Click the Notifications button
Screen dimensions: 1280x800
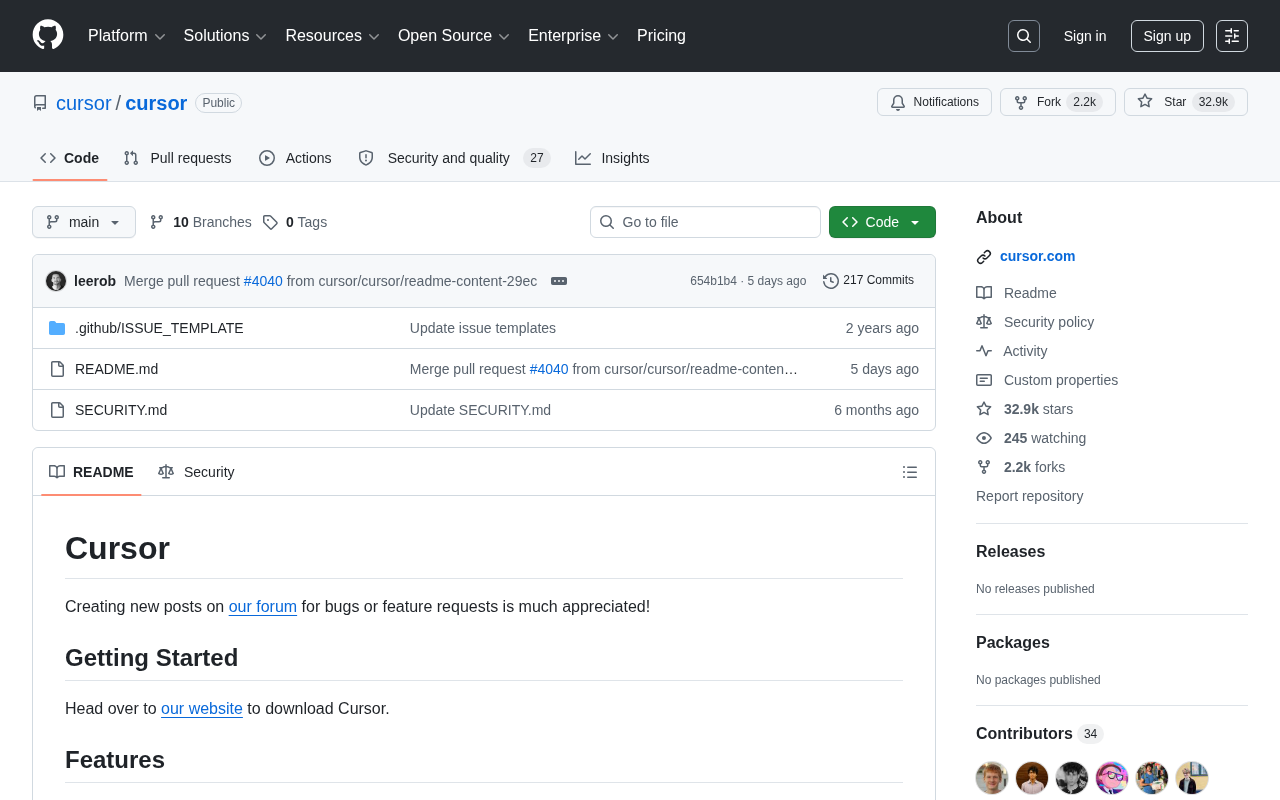[934, 102]
